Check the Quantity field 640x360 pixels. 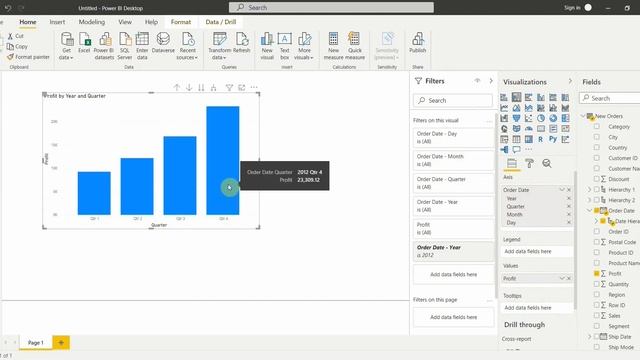click(x=597, y=284)
